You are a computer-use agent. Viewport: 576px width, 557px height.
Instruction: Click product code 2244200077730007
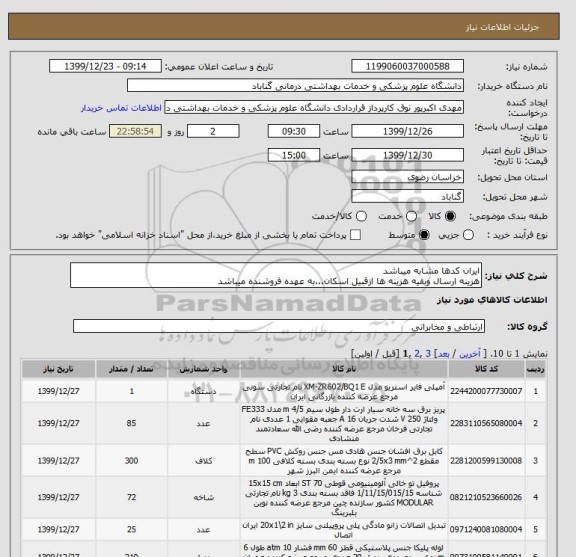tap(486, 391)
